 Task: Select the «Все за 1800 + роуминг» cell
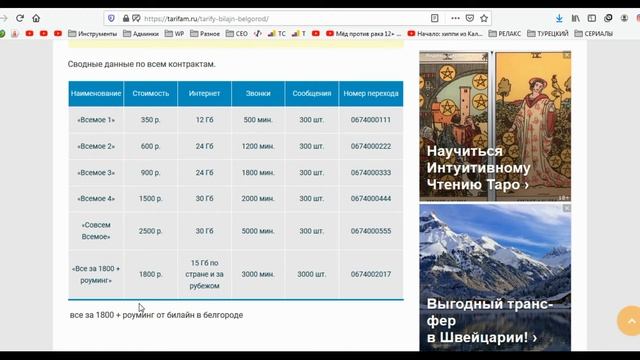click(x=96, y=274)
